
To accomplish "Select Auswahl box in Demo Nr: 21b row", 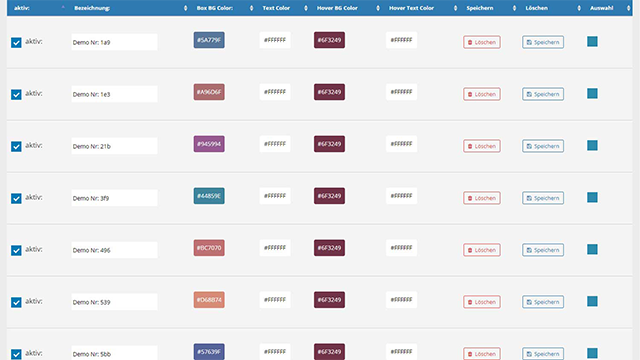I will 592,145.
